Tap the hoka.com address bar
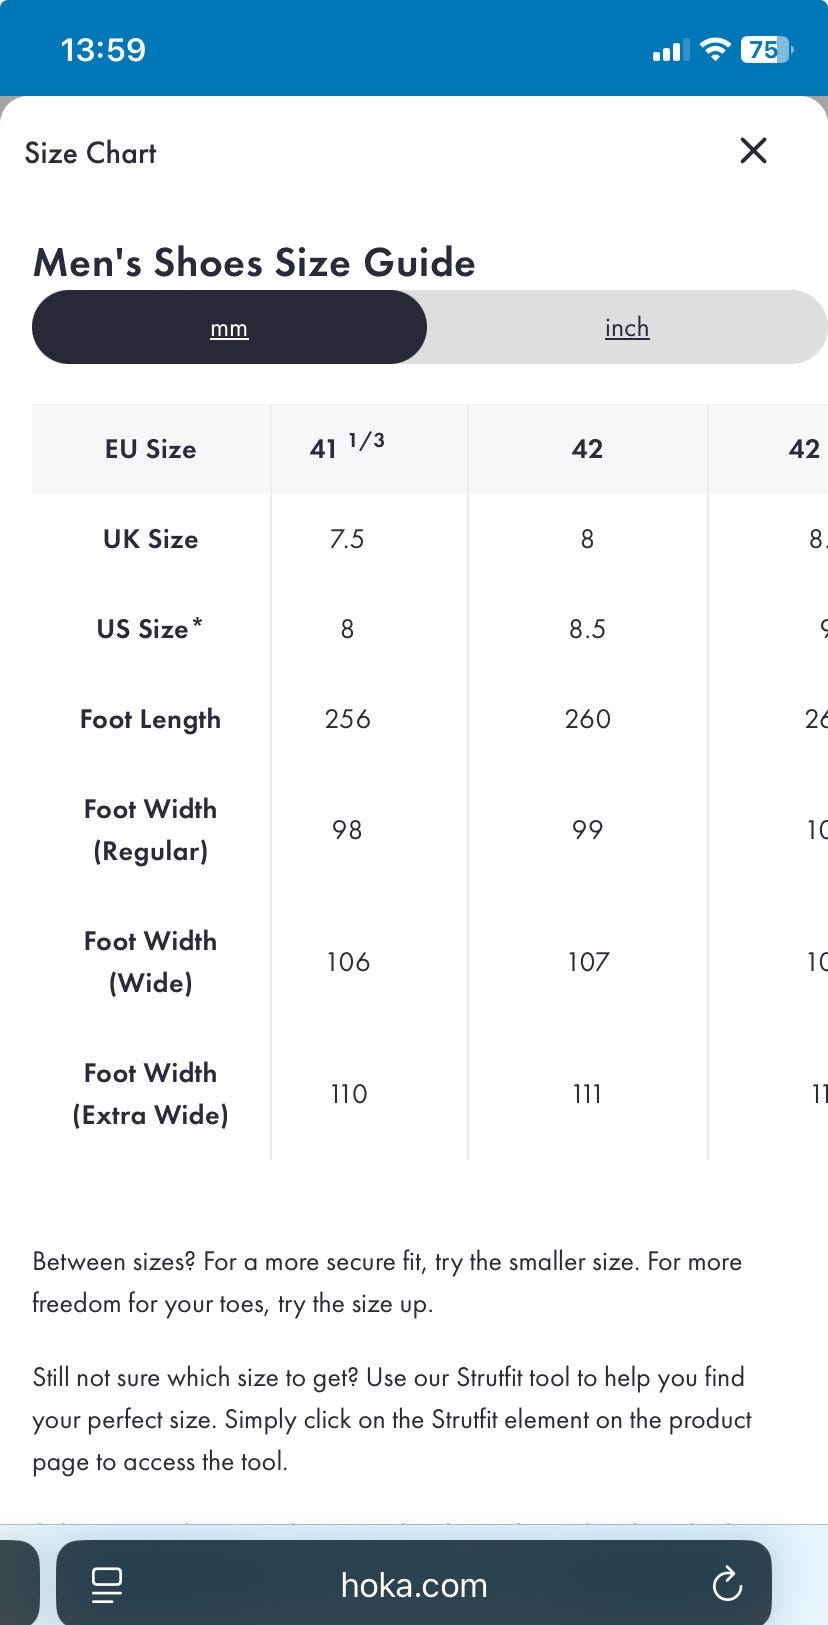The width and height of the screenshot is (828, 1625). [x=414, y=1585]
